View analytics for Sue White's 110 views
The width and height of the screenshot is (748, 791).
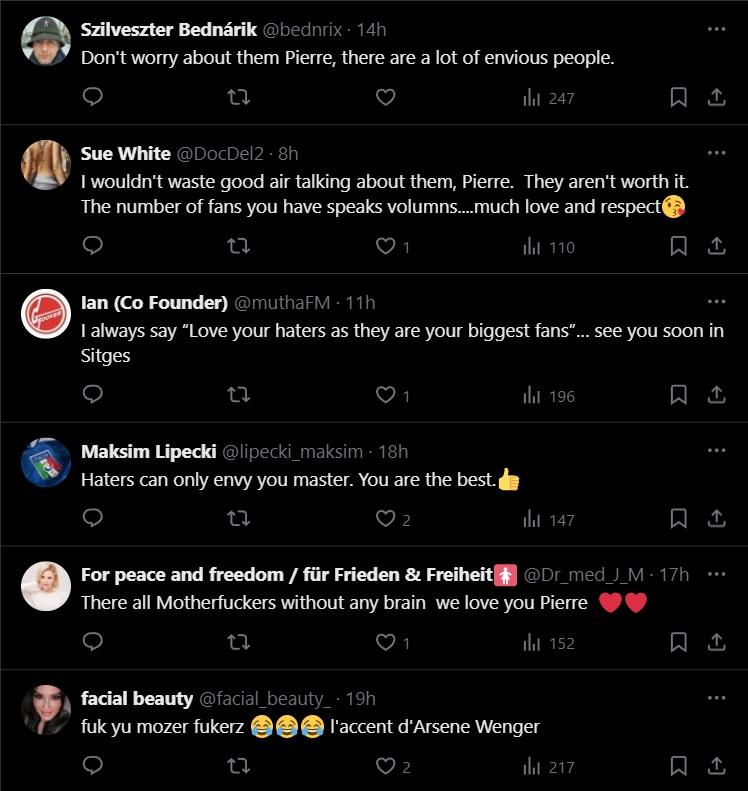549,246
